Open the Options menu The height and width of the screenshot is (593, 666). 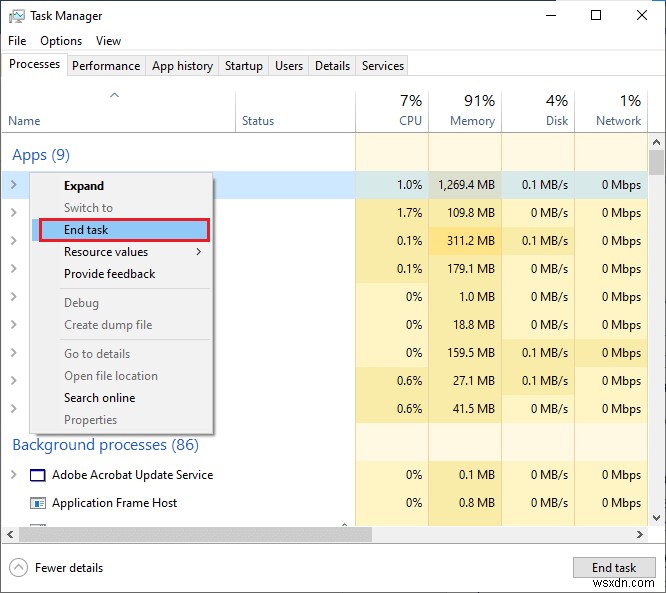coord(61,41)
